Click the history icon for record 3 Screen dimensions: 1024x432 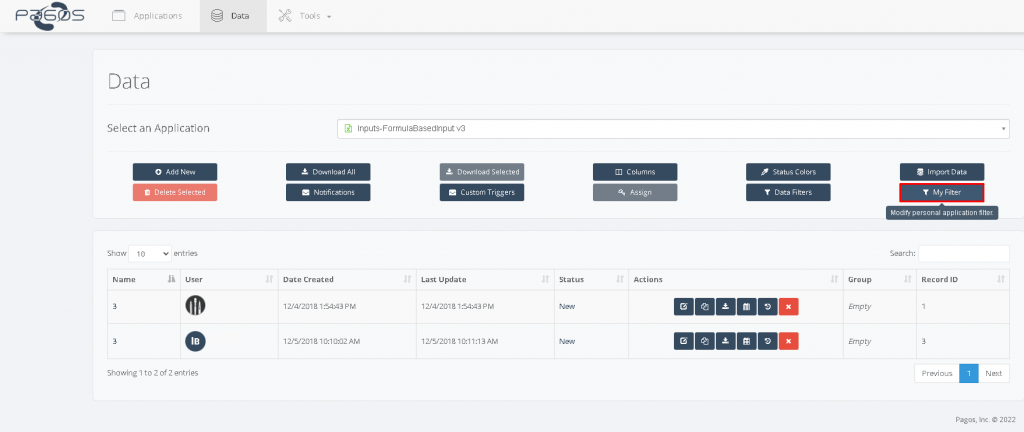pos(767,341)
